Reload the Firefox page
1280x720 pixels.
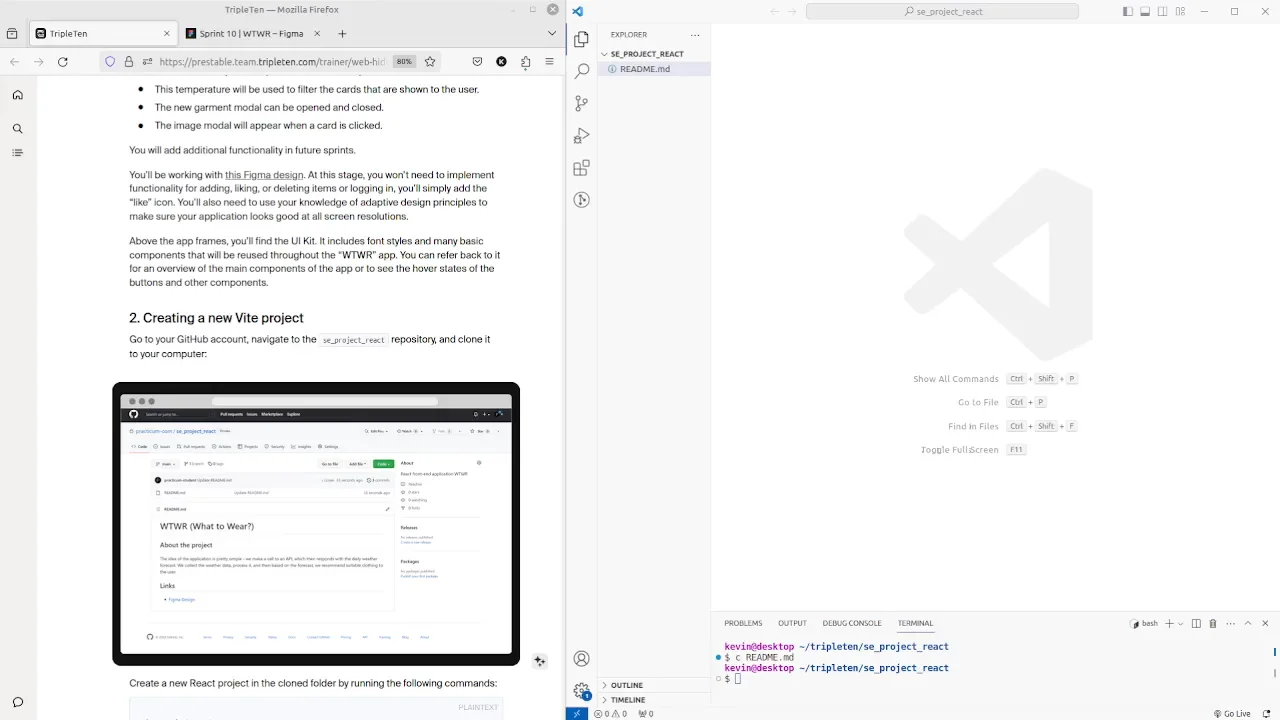pos(62,61)
